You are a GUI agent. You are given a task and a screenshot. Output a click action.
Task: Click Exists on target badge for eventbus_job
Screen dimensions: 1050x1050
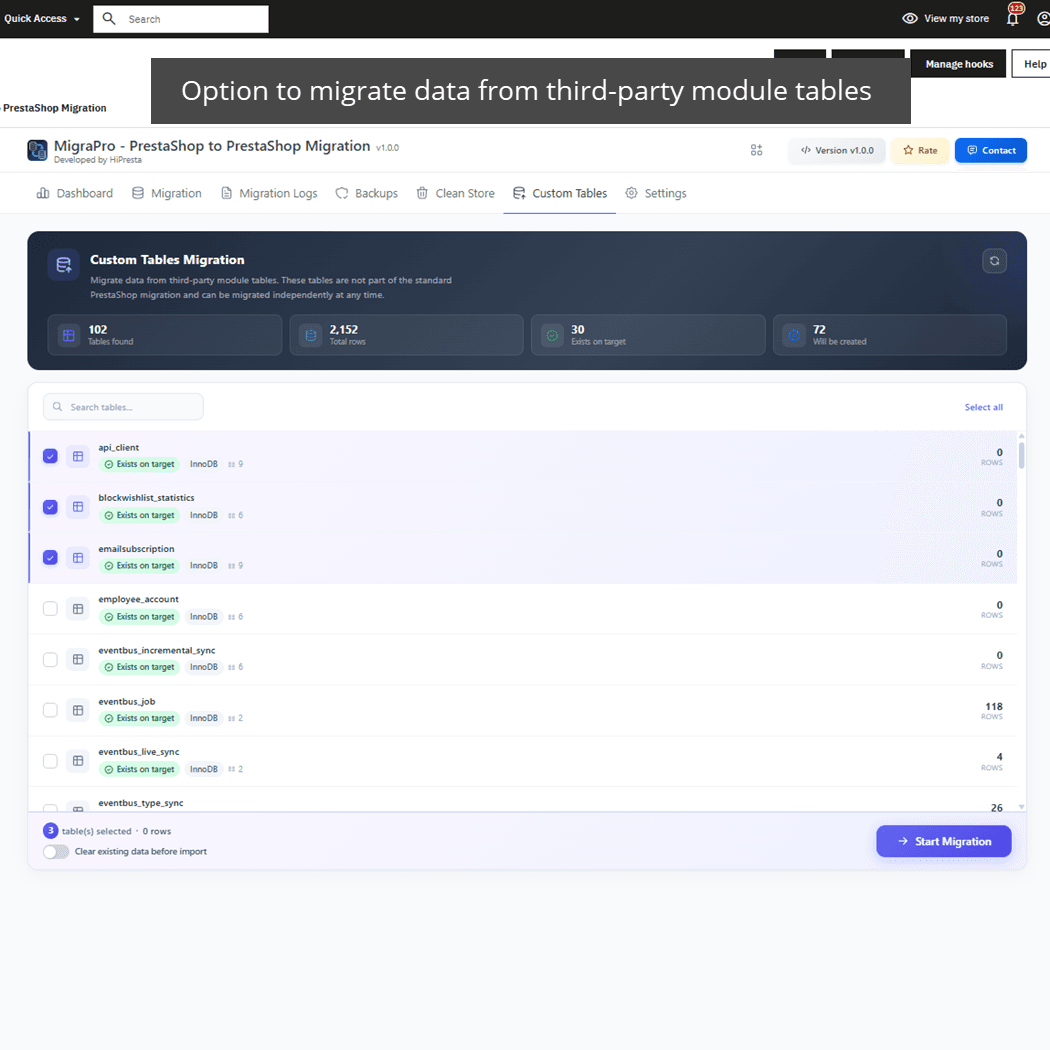click(x=139, y=718)
